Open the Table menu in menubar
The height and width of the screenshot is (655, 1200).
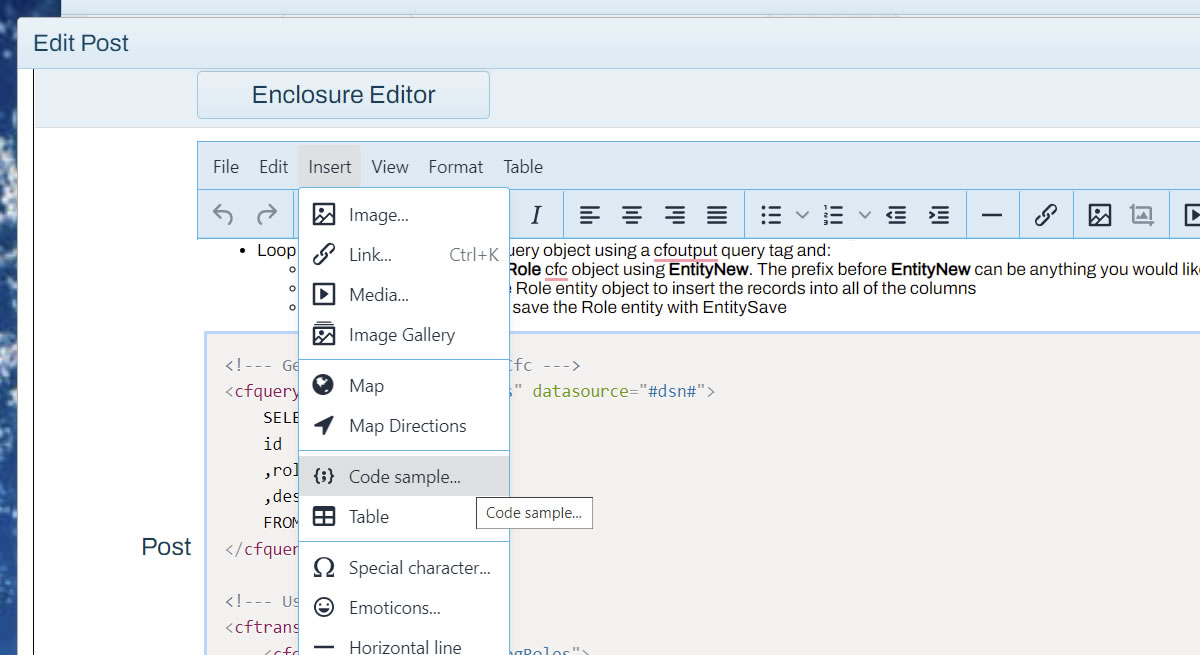point(523,167)
